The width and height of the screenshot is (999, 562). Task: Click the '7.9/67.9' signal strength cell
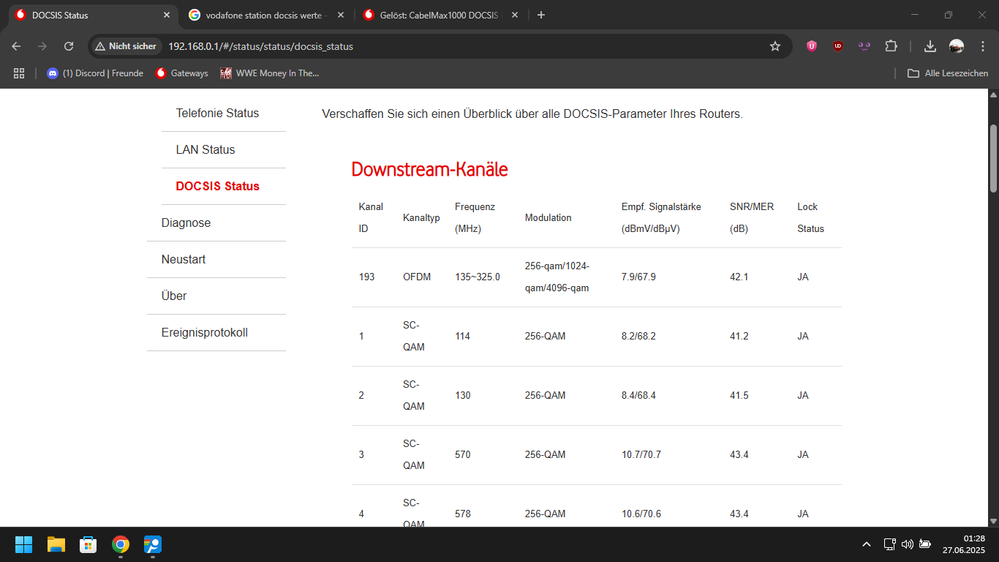[x=638, y=277]
